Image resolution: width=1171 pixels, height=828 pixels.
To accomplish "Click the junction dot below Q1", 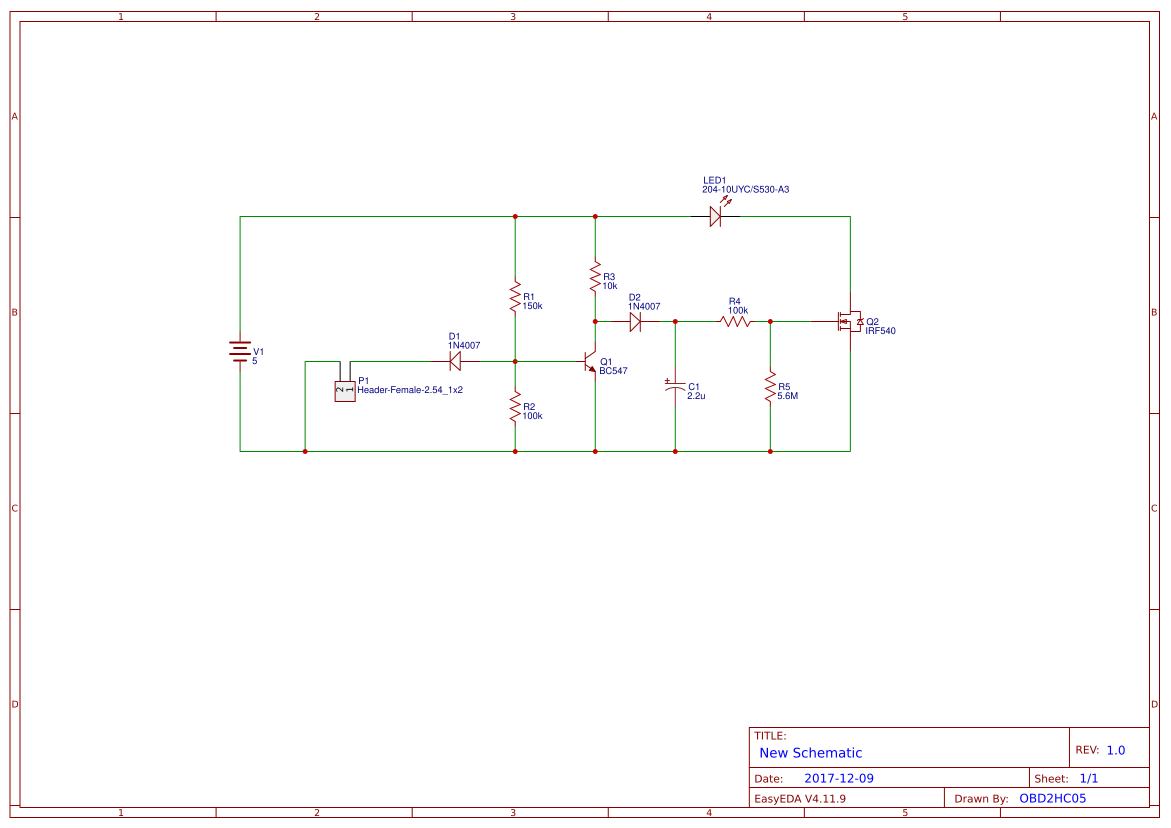I will 596,452.
